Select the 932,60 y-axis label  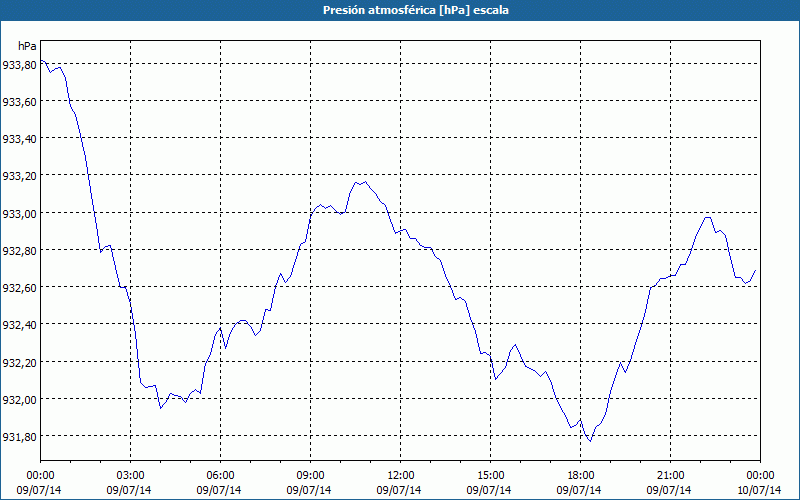[x=19, y=288]
